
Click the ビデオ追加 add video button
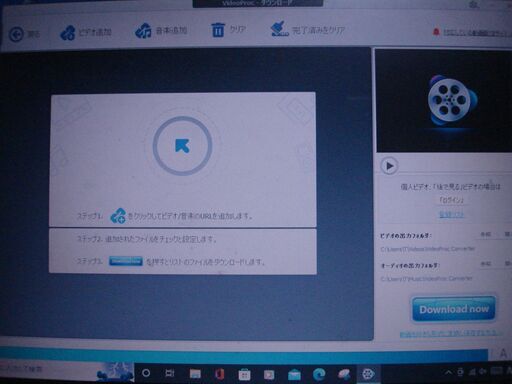(x=86, y=33)
